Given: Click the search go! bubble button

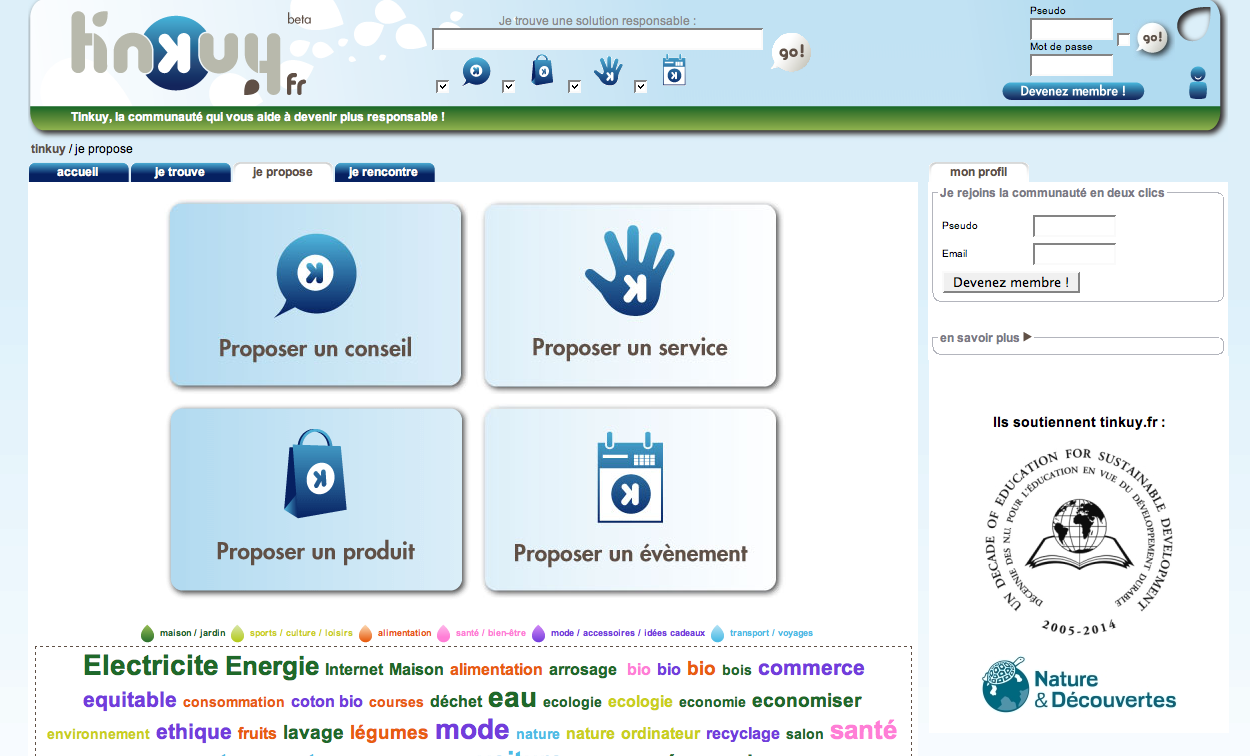Looking at the screenshot, I should [790, 53].
